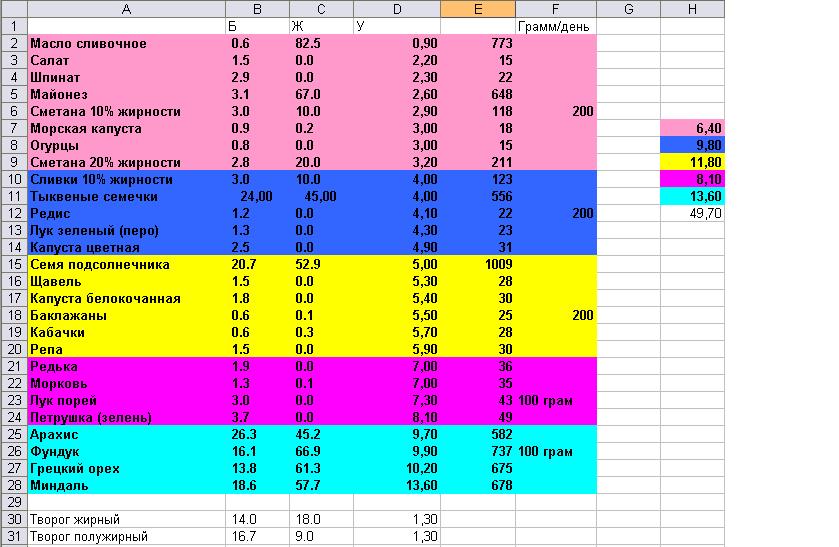Screen dimensions: 839x547
Task: Select the 82.5 fat value cell
Action: point(321,44)
